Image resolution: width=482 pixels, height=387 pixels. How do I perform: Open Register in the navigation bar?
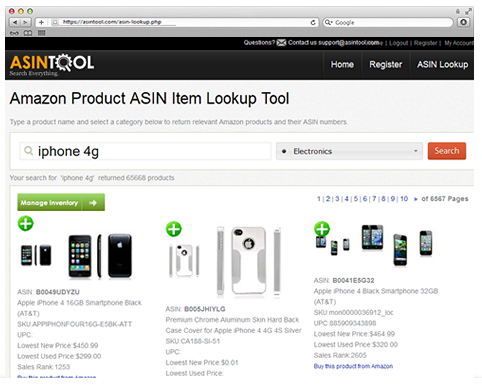(x=386, y=64)
